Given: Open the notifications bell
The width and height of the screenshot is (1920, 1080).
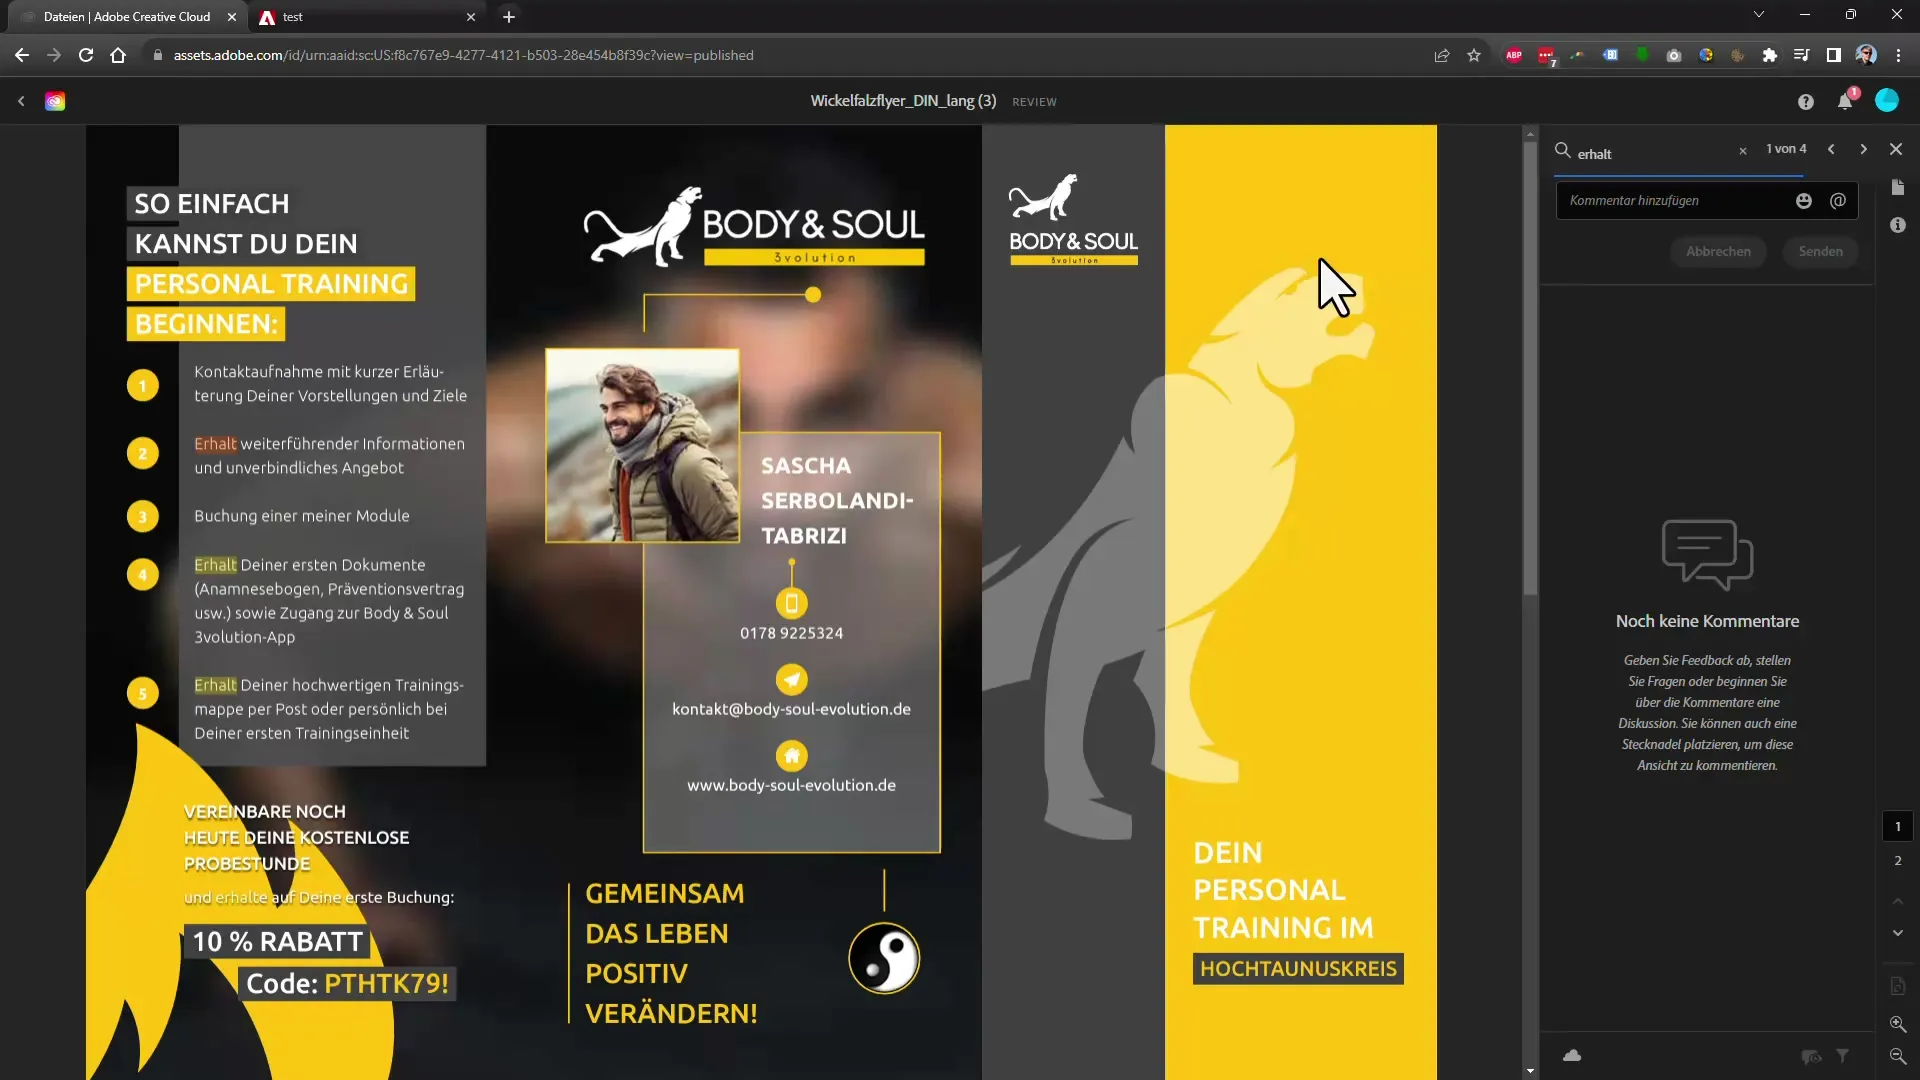Looking at the screenshot, I should 1845,101.
